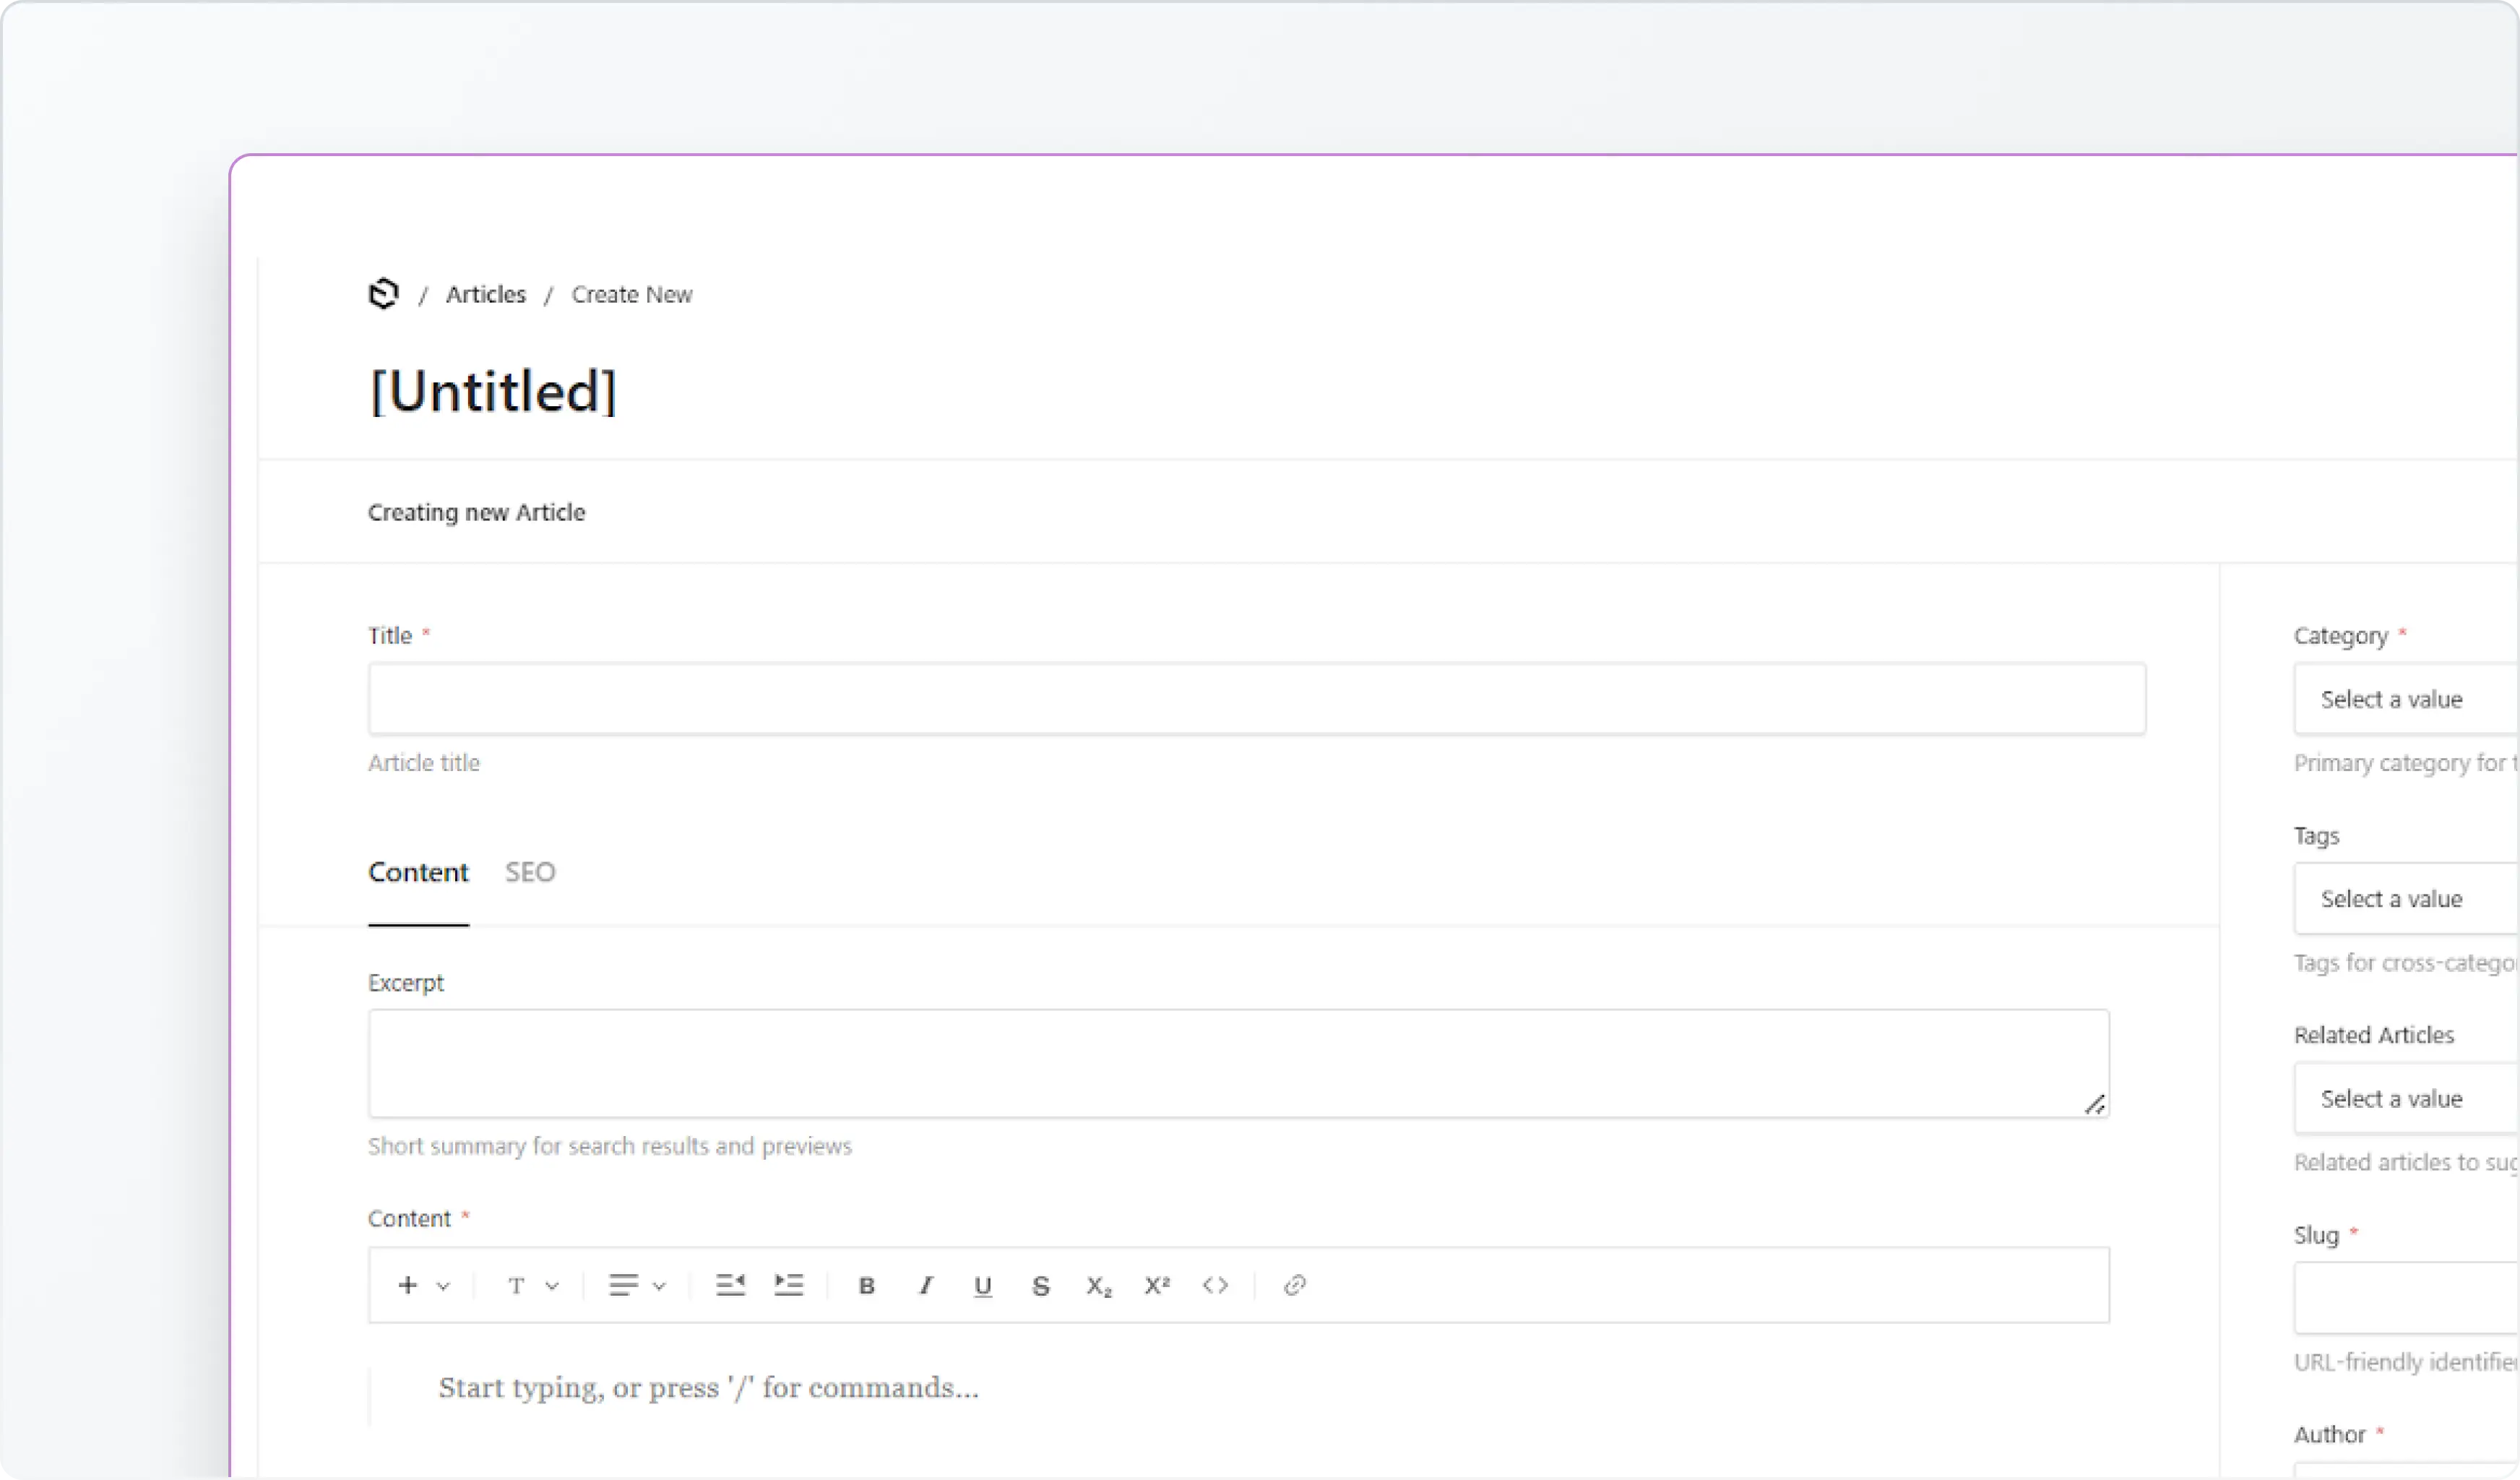2520x1480 pixels.
Task: Toggle underline formatting
Action: coord(982,1285)
